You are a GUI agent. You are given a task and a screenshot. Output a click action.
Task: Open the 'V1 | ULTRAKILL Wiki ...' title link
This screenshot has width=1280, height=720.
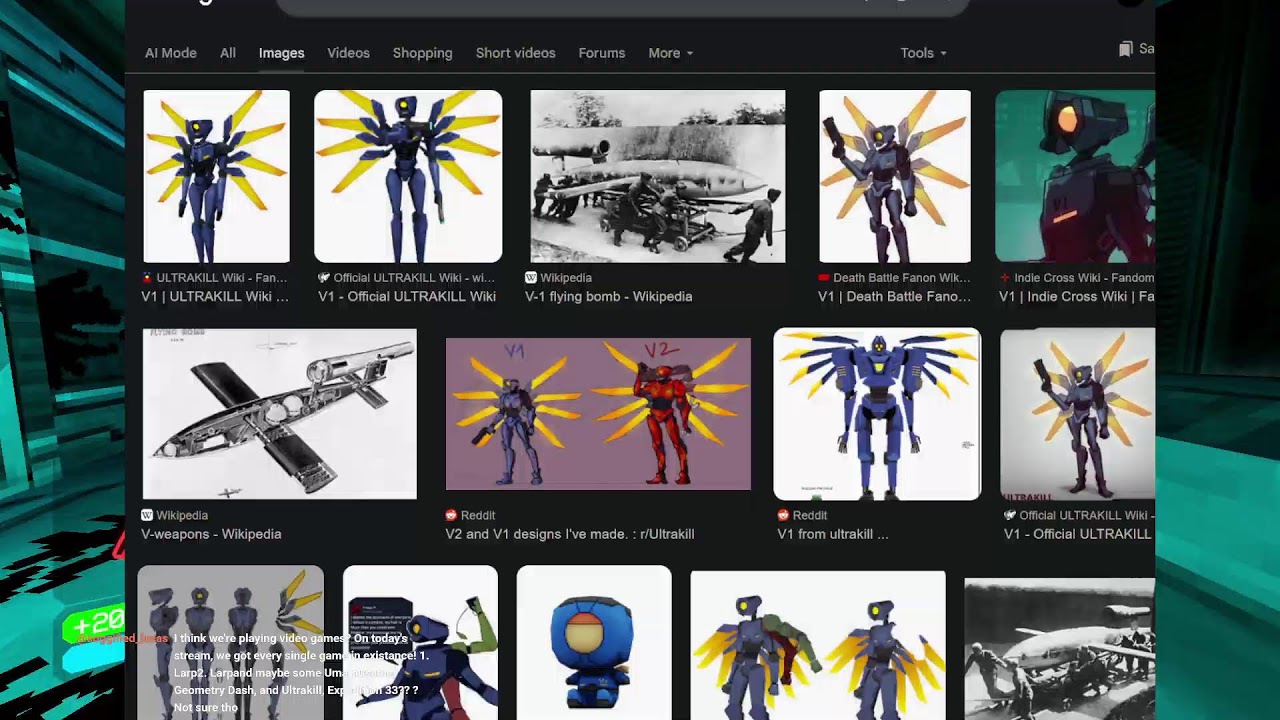215,297
